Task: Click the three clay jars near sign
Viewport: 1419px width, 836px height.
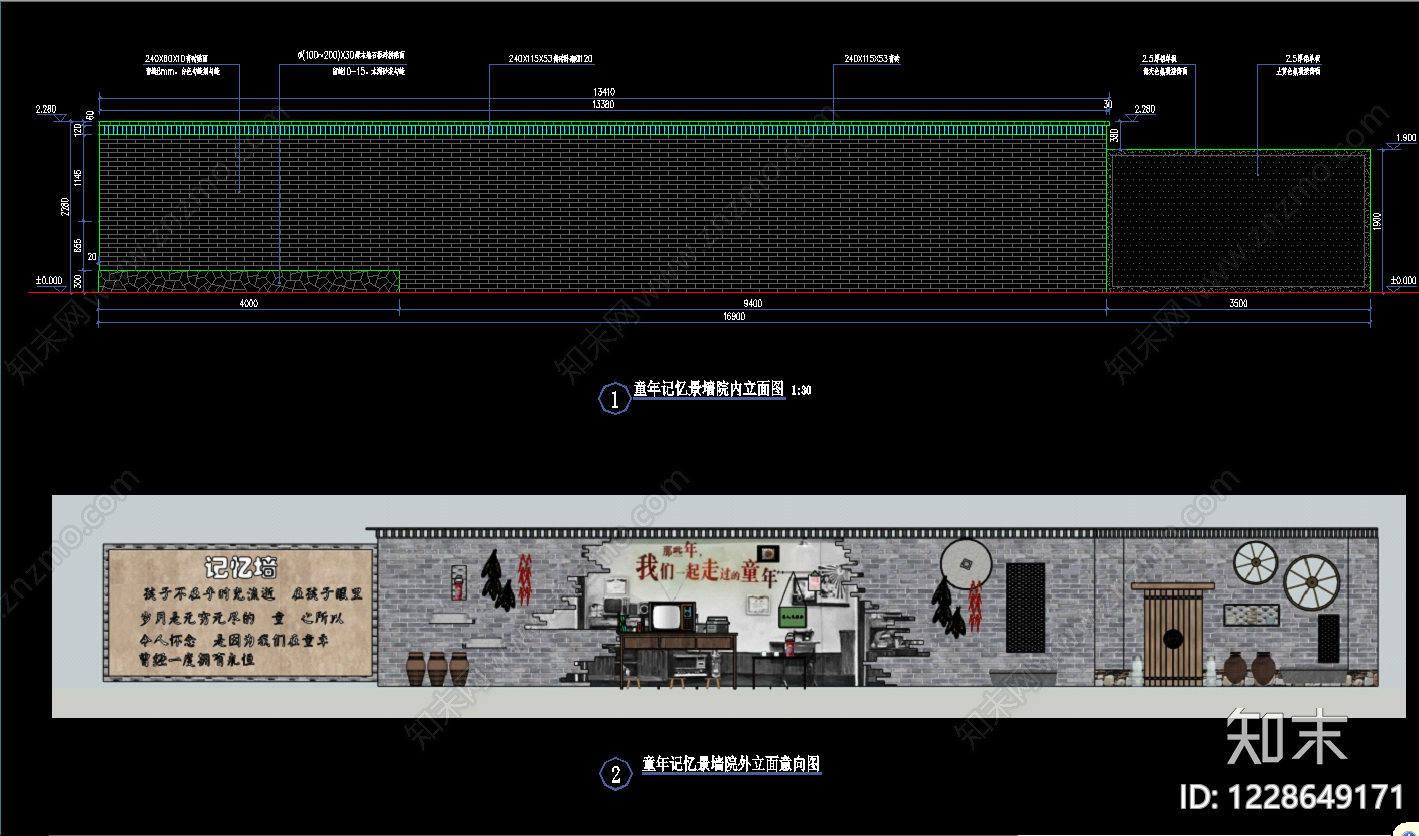Action: point(438,668)
